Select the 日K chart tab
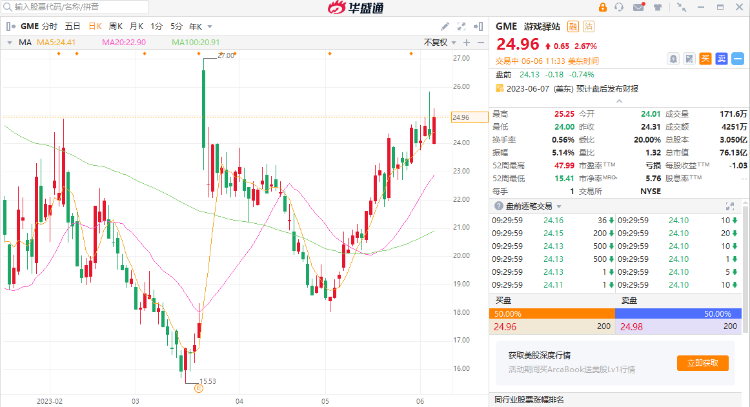The width and height of the screenshot is (750, 407). click(x=95, y=26)
